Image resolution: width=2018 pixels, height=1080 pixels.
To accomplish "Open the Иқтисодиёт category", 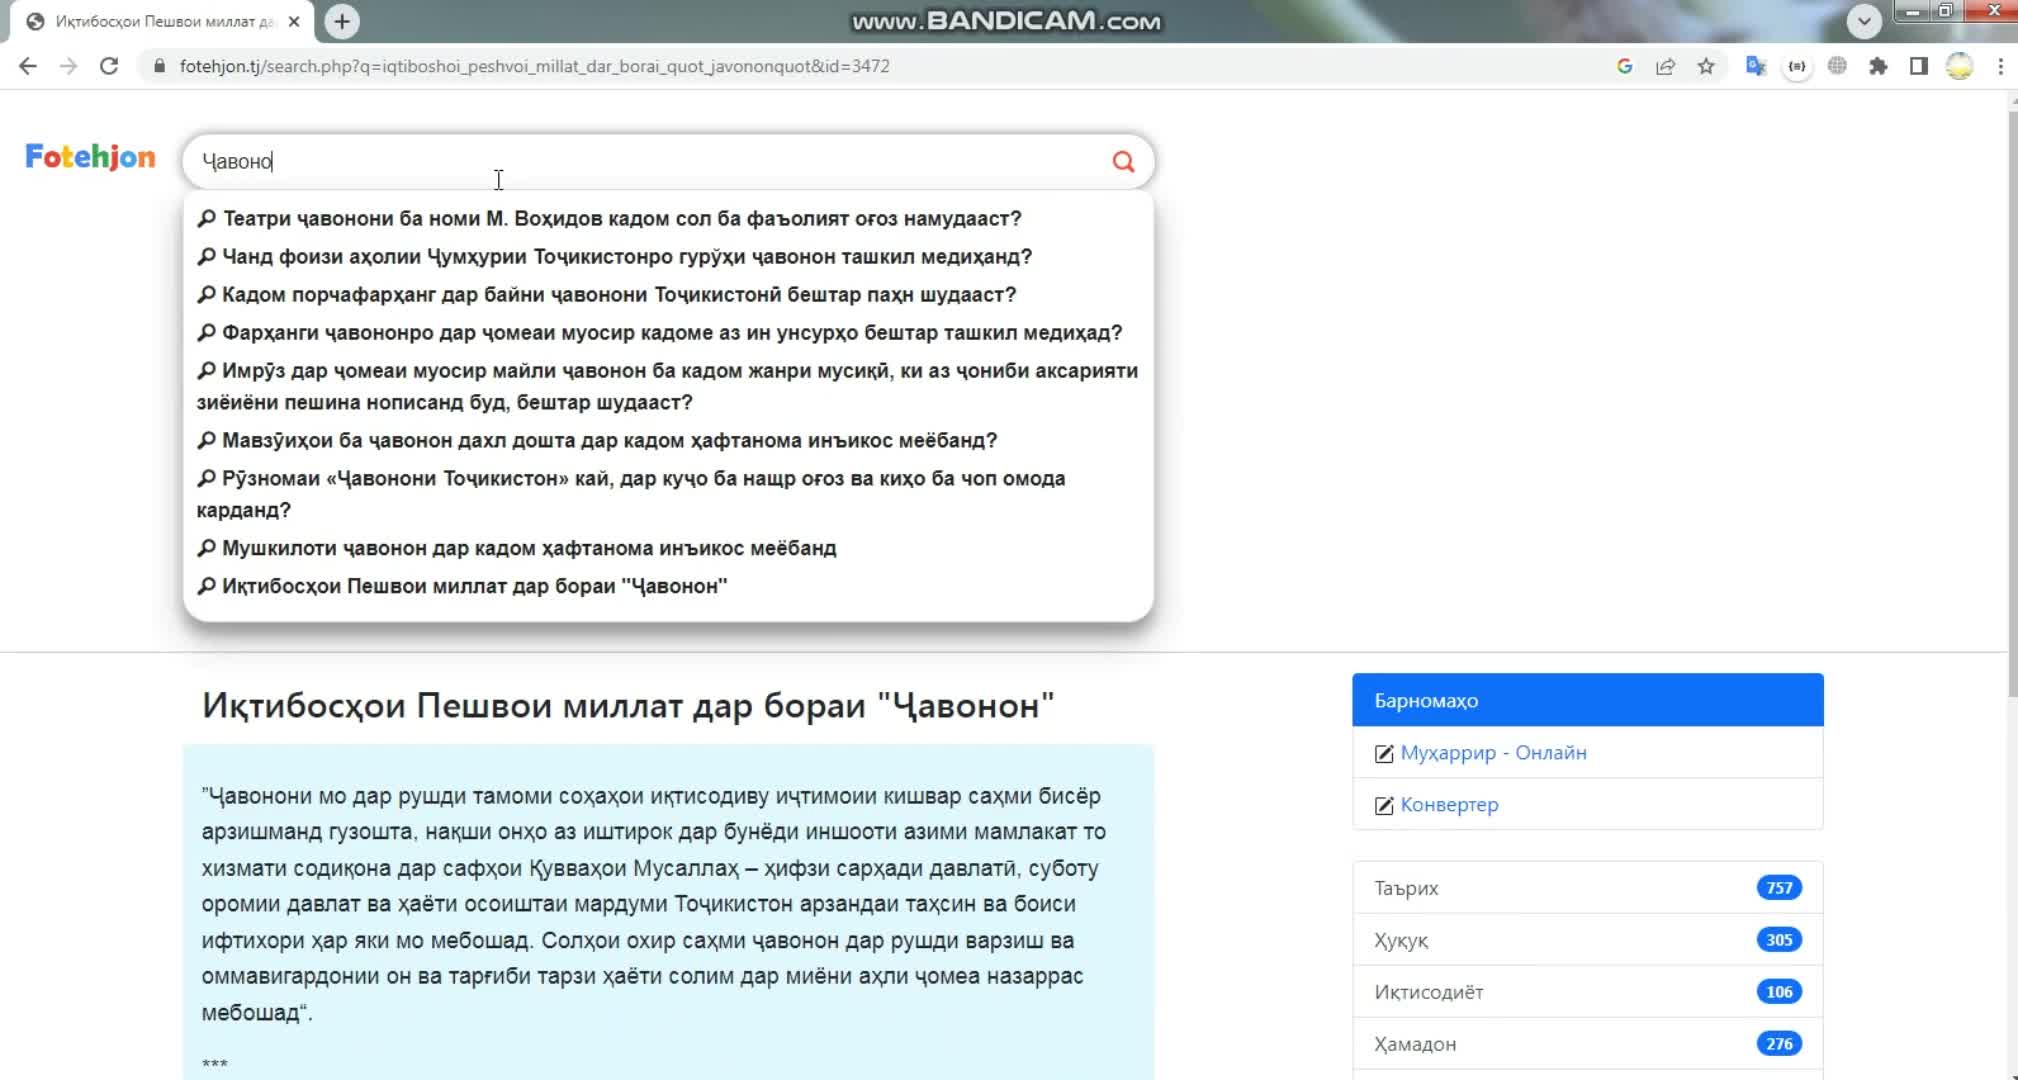I will pyautogui.click(x=1587, y=992).
